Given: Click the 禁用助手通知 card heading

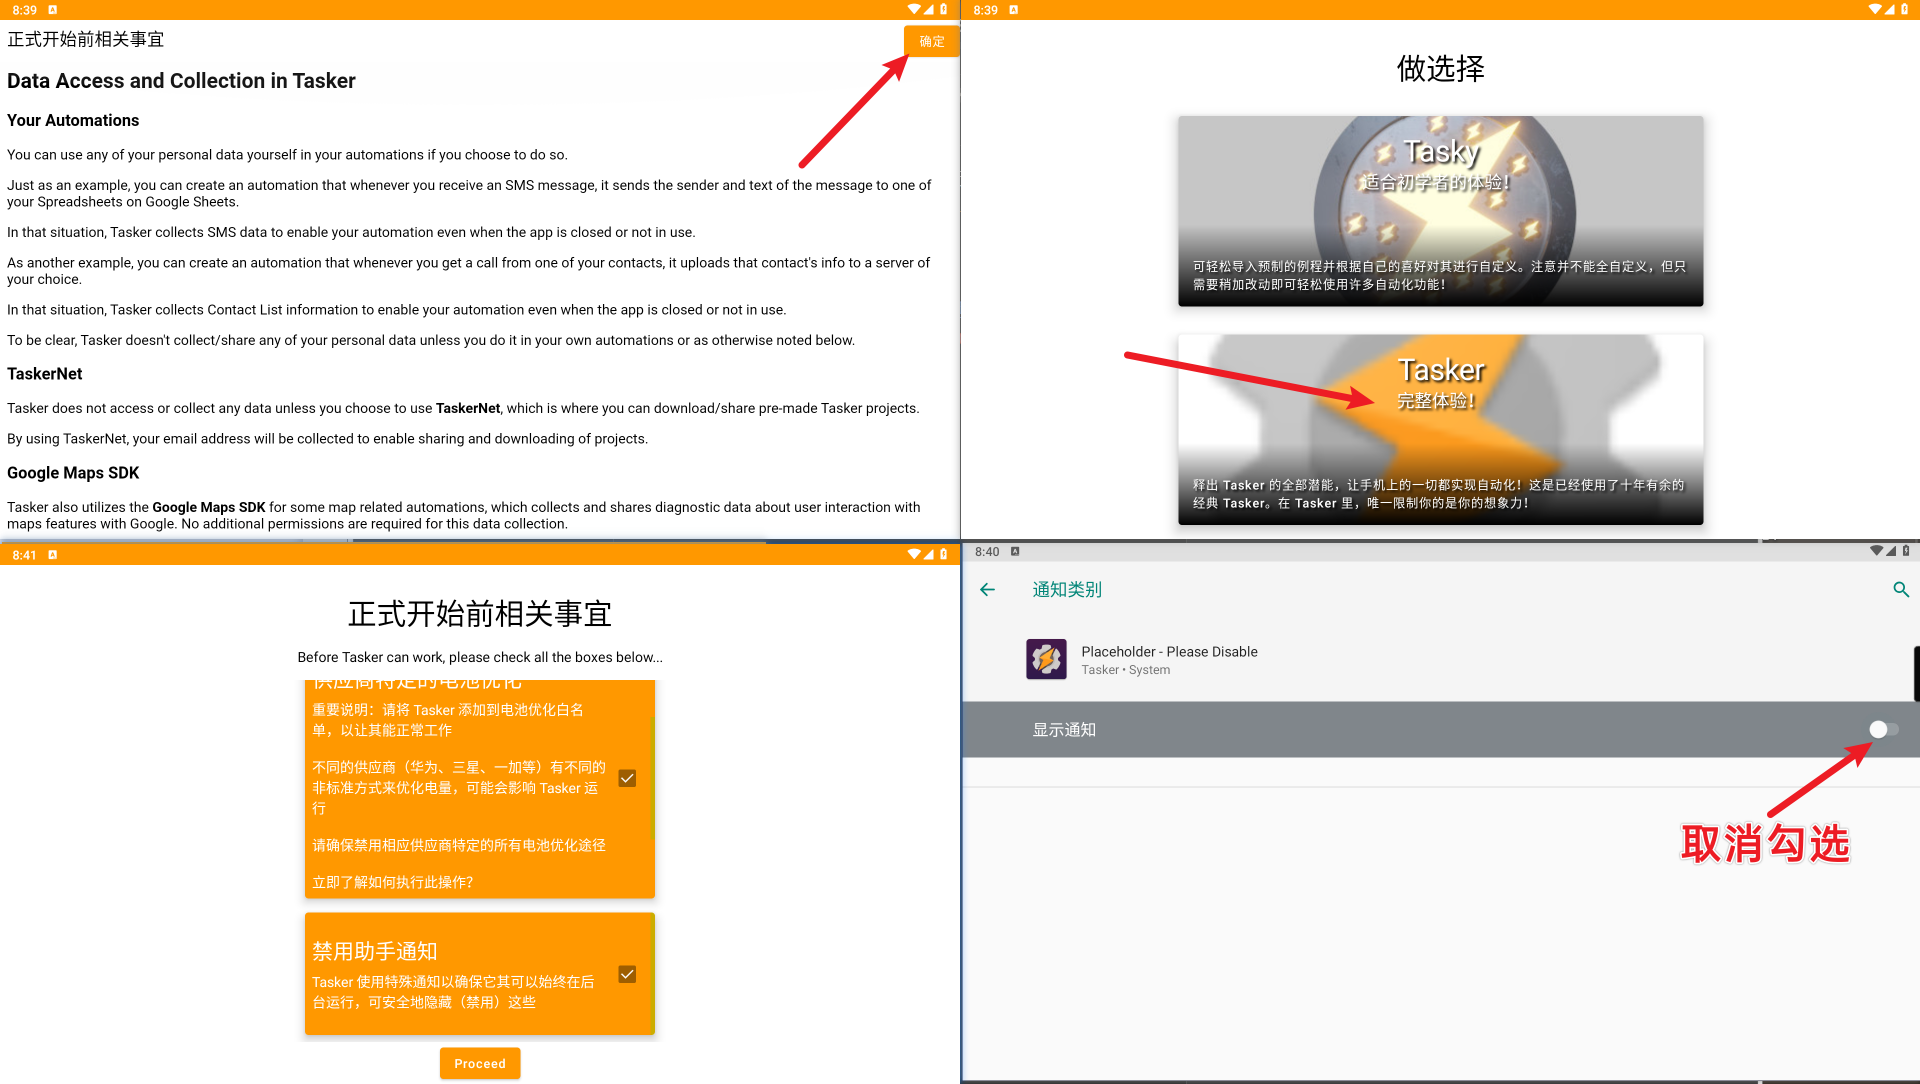Looking at the screenshot, I should pyautogui.click(x=375, y=951).
